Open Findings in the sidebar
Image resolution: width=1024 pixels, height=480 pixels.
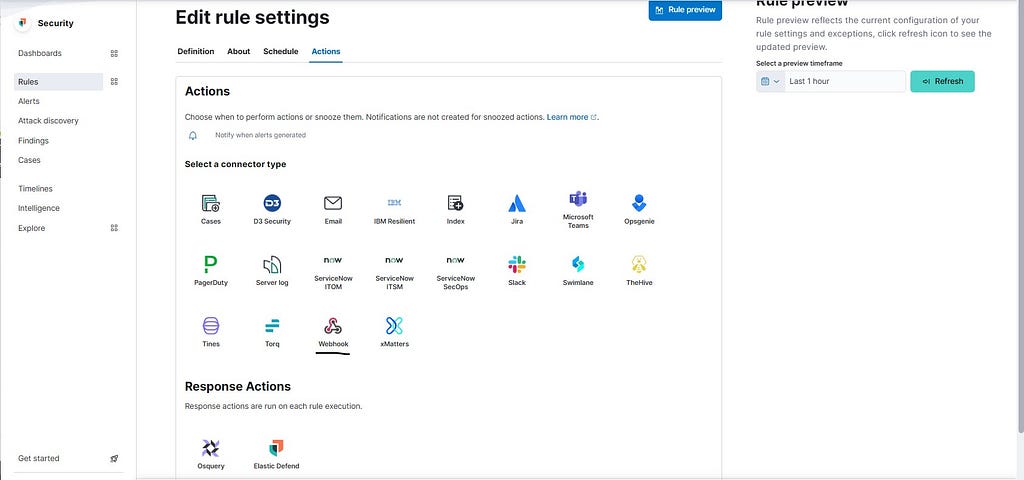point(33,140)
